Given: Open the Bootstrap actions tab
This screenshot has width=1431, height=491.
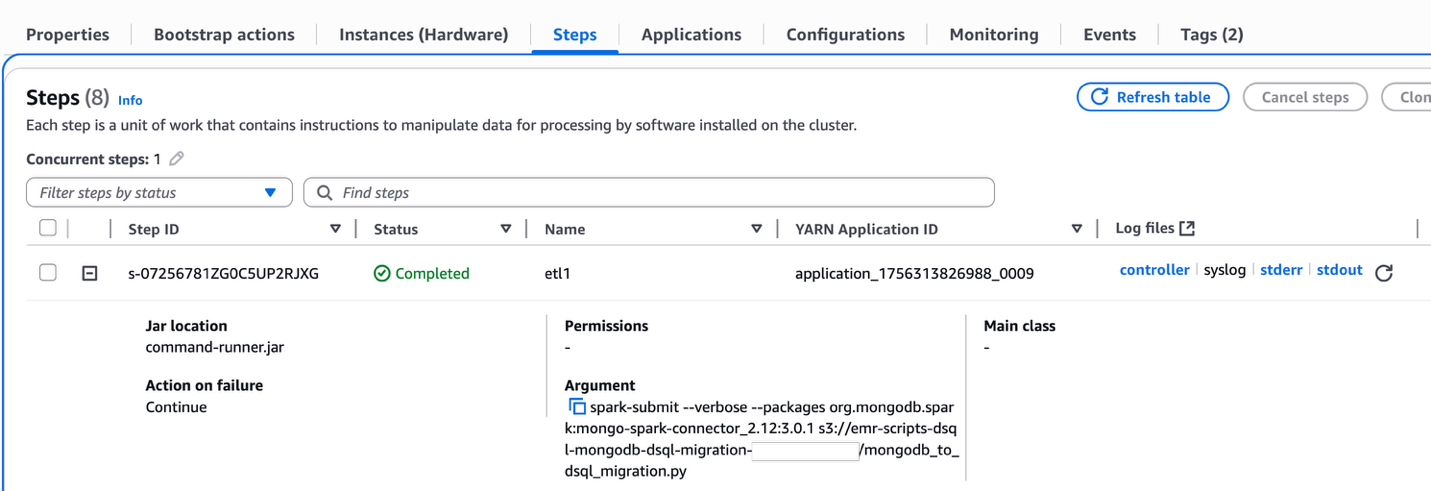Looking at the screenshot, I should [224, 34].
